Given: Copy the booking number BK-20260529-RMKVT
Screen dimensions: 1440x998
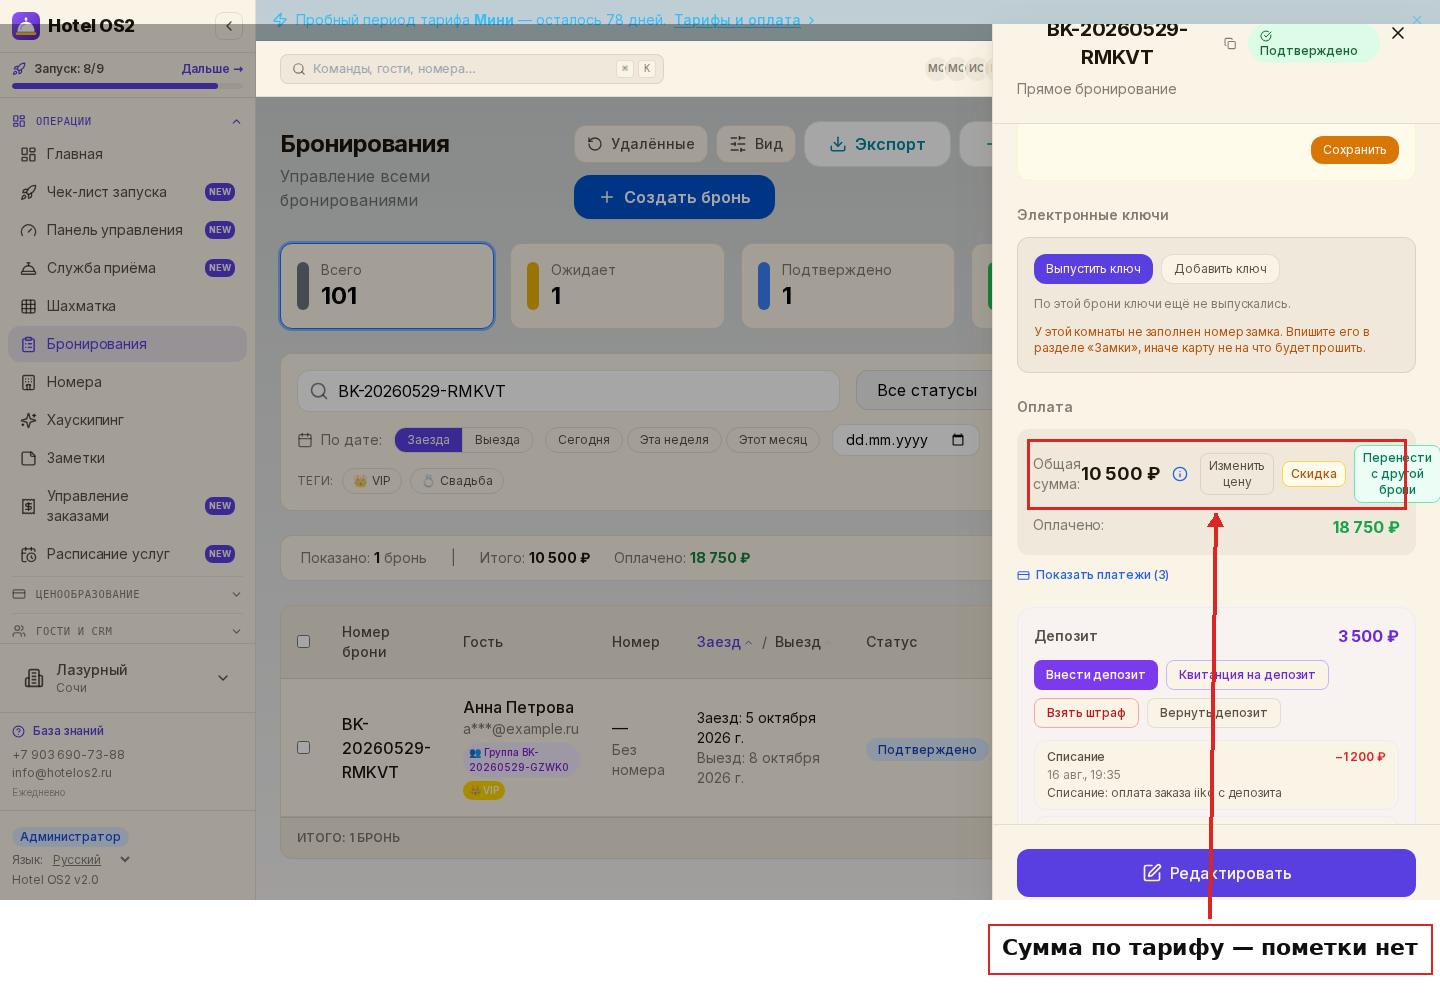Looking at the screenshot, I should click(x=1230, y=43).
